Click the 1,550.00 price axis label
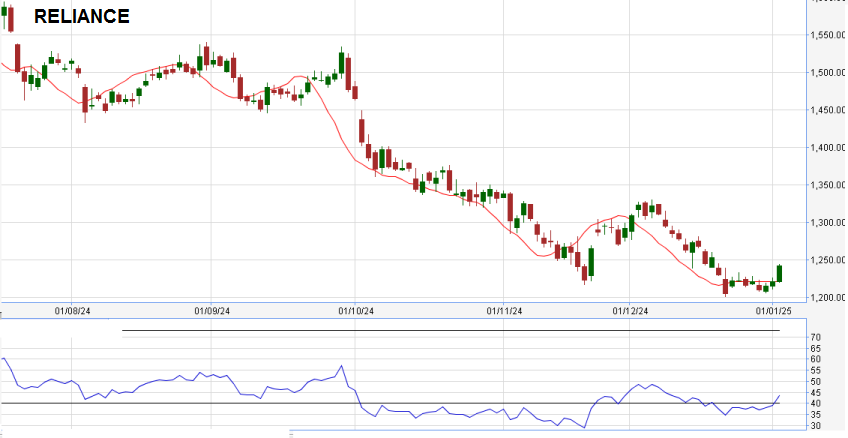This screenshot has width=848, height=438. [x=828, y=35]
